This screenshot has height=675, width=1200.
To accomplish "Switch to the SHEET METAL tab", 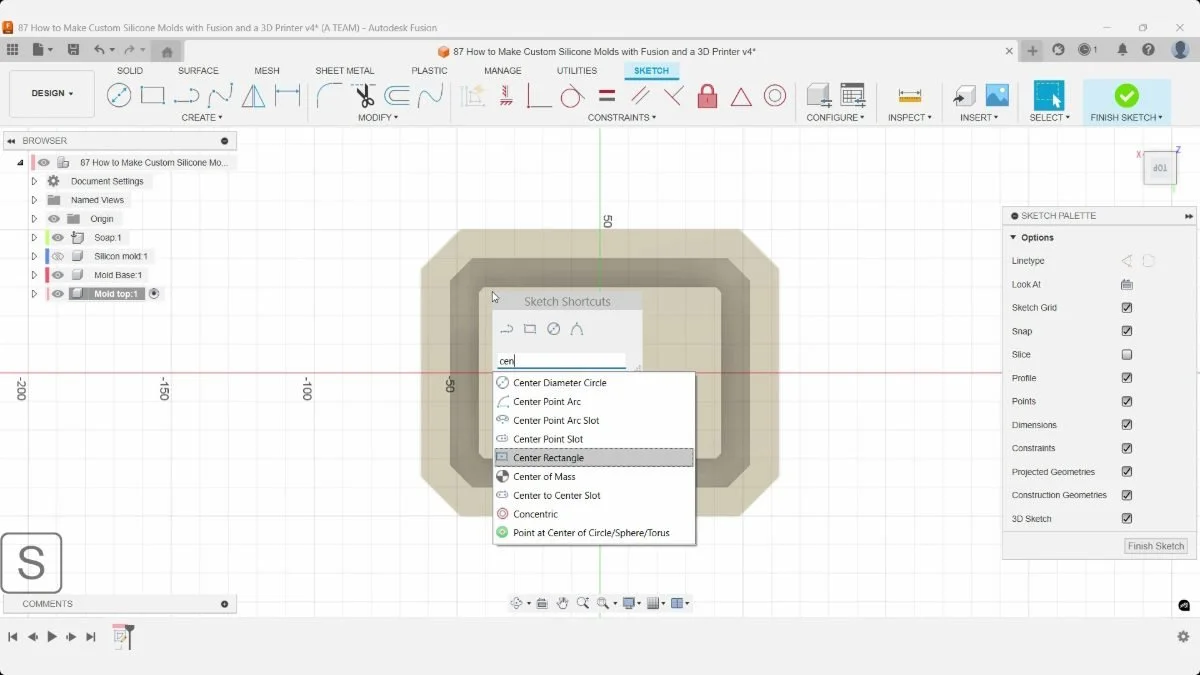I will pyautogui.click(x=344, y=71).
